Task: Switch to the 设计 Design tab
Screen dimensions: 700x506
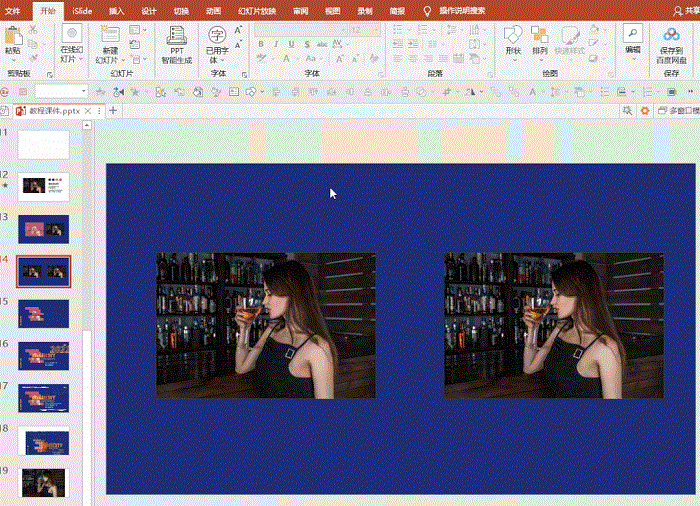Action: point(149,11)
